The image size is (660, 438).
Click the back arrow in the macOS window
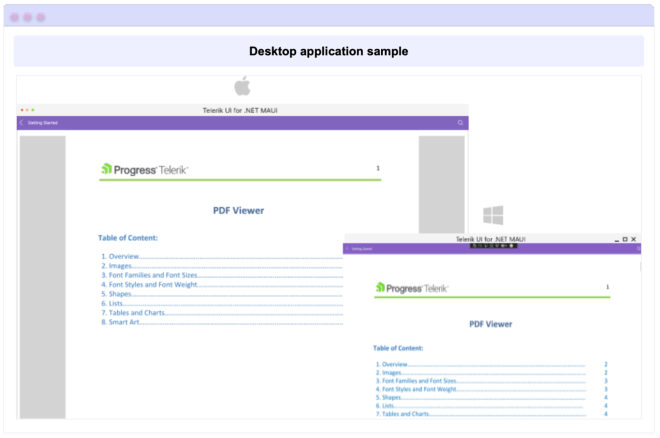21,123
